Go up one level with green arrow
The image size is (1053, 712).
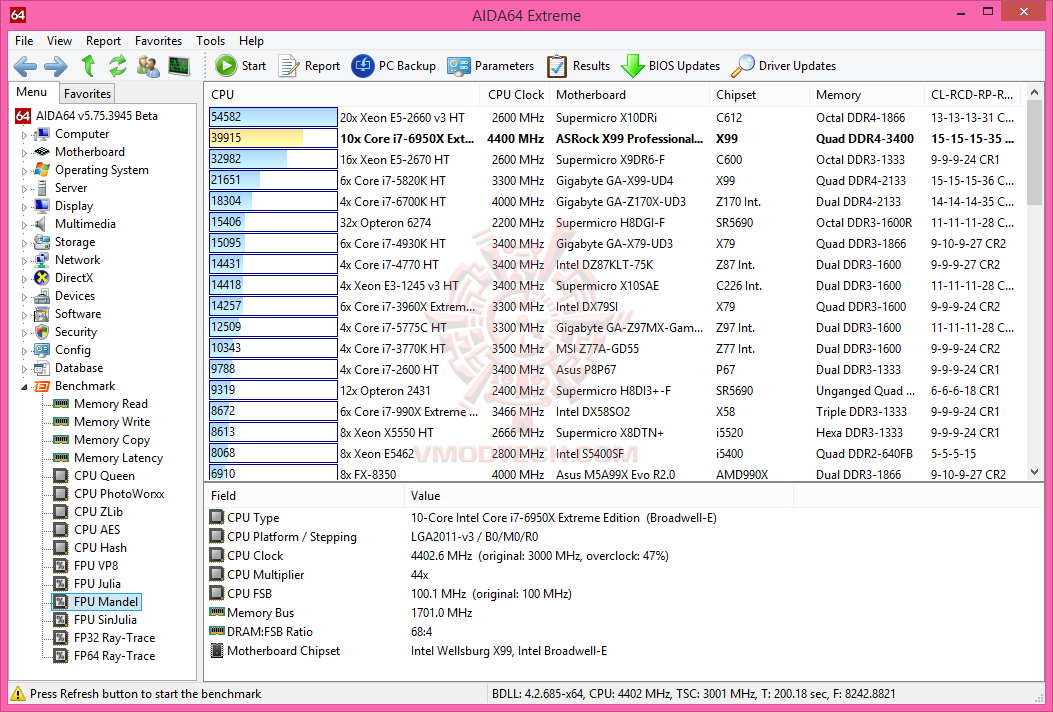pyautogui.click(x=88, y=66)
